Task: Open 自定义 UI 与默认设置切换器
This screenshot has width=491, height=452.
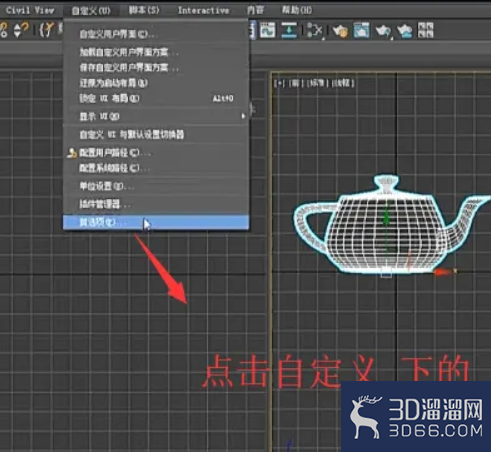Action: [156, 134]
